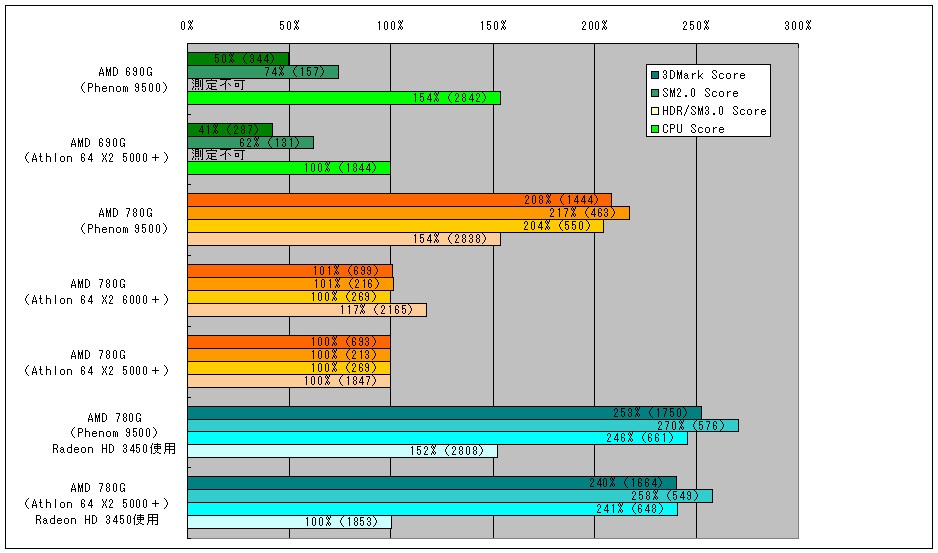Select 'AMD 780G (Phenom 9500) Radeon HD 3450' label
This screenshot has height=553, width=938.
(114, 433)
